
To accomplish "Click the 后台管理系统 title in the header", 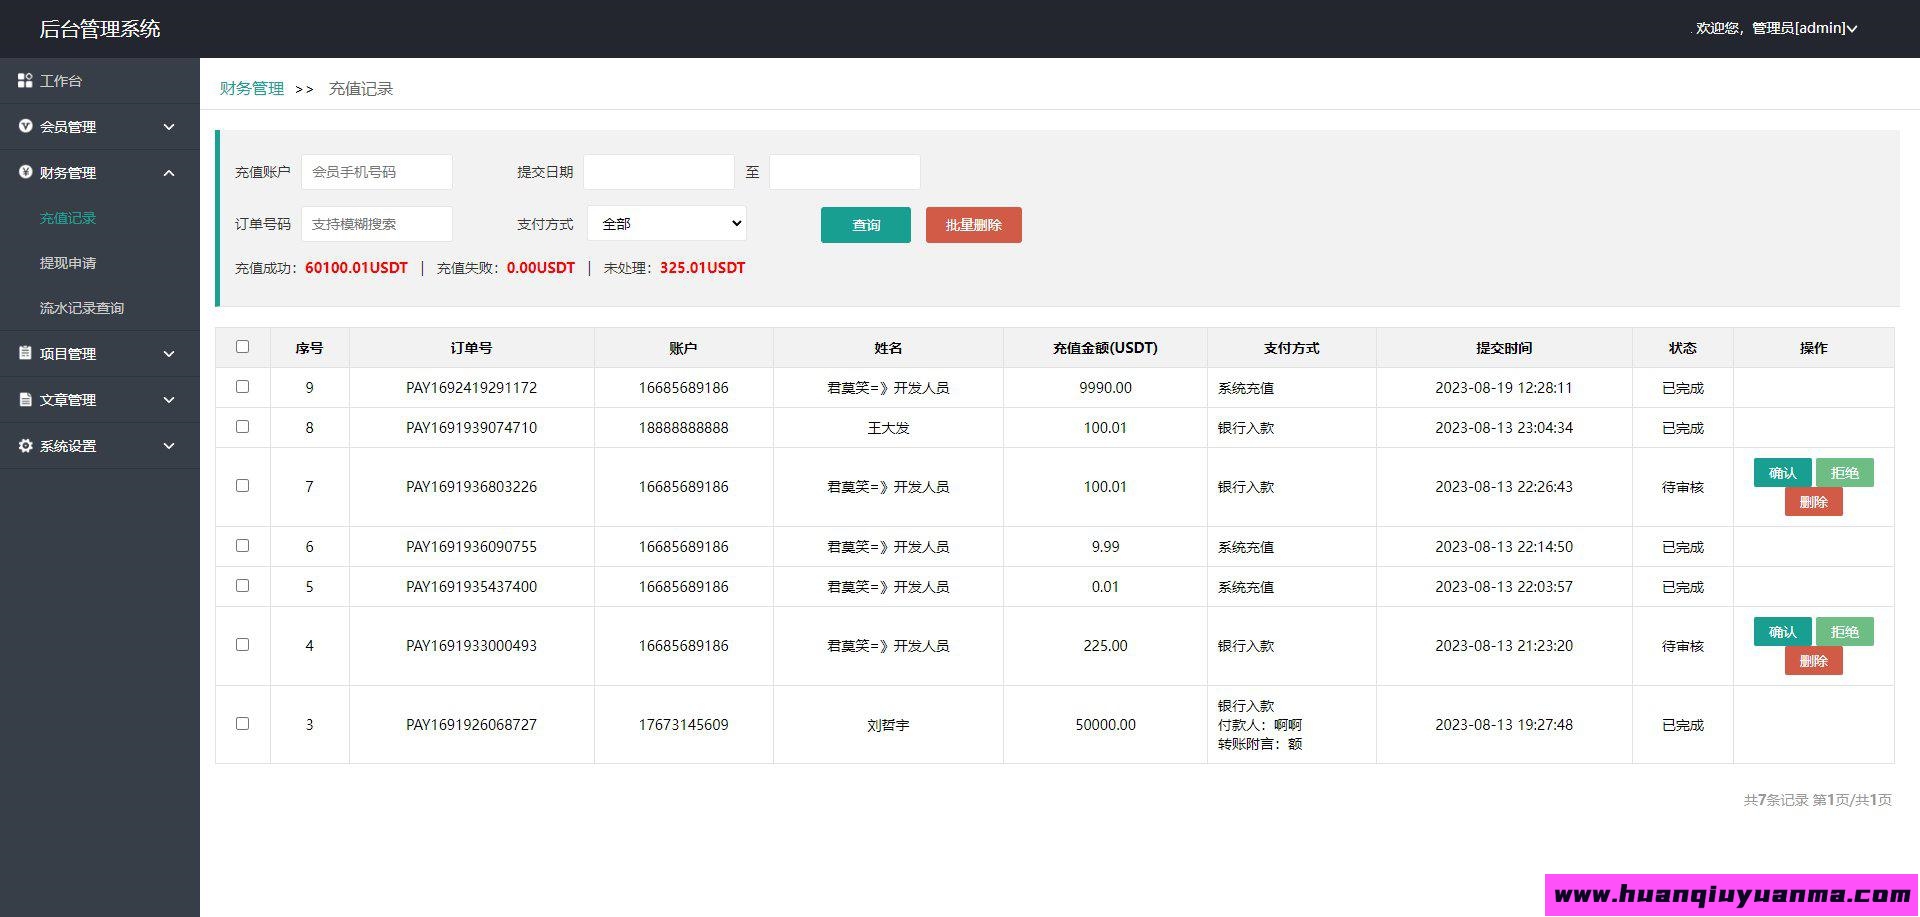I will (100, 29).
